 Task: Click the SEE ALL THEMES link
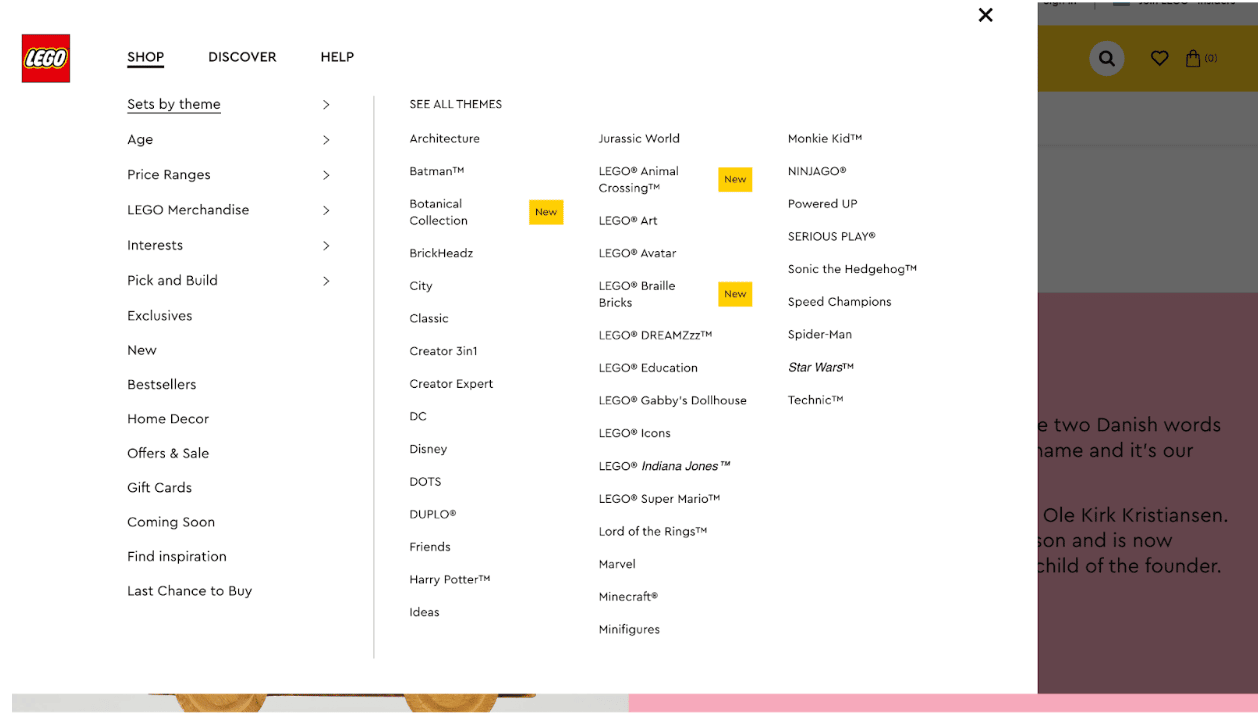click(x=455, y=104)
